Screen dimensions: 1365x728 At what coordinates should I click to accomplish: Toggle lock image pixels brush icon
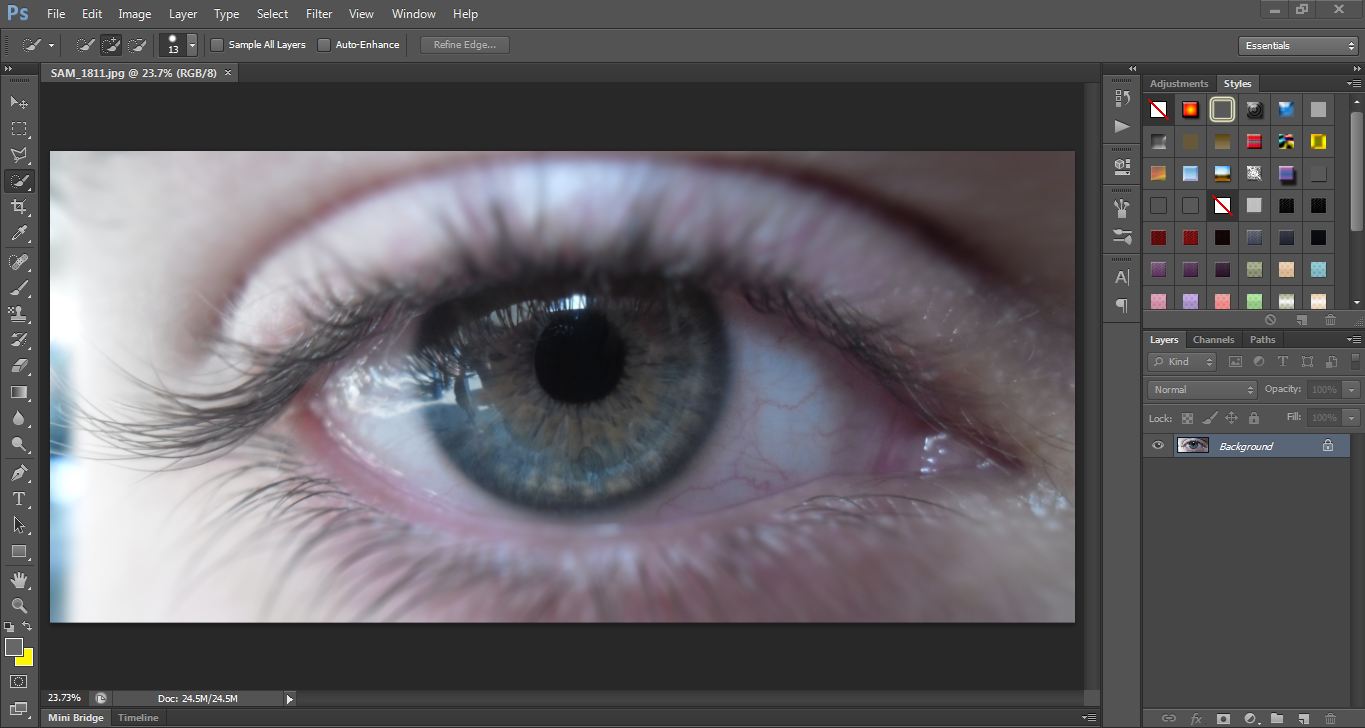coord(1209,418)
